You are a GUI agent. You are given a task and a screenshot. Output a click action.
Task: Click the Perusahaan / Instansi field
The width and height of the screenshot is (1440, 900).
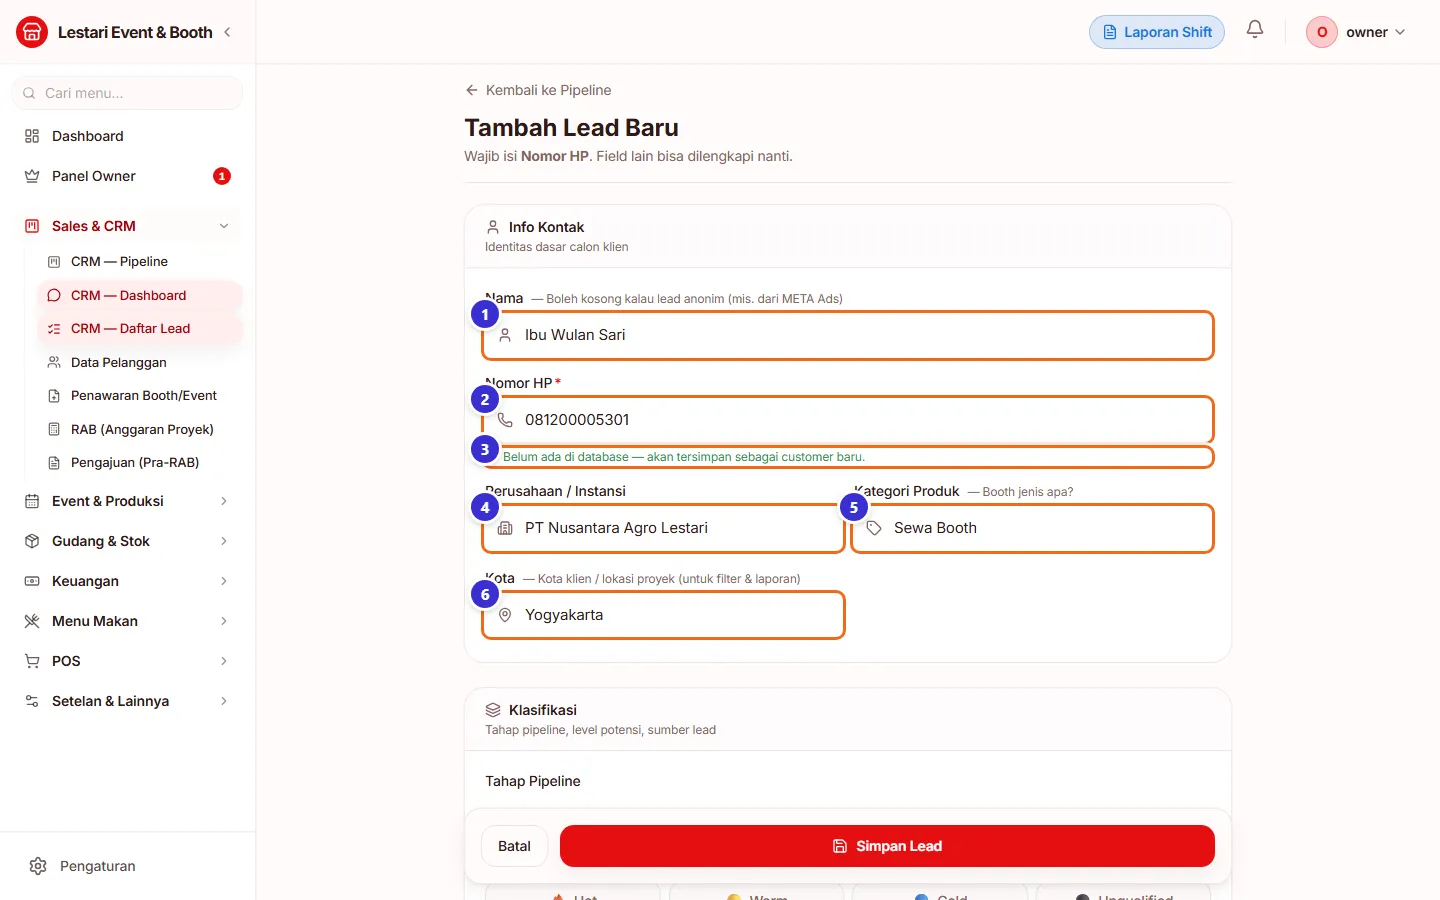664,528
